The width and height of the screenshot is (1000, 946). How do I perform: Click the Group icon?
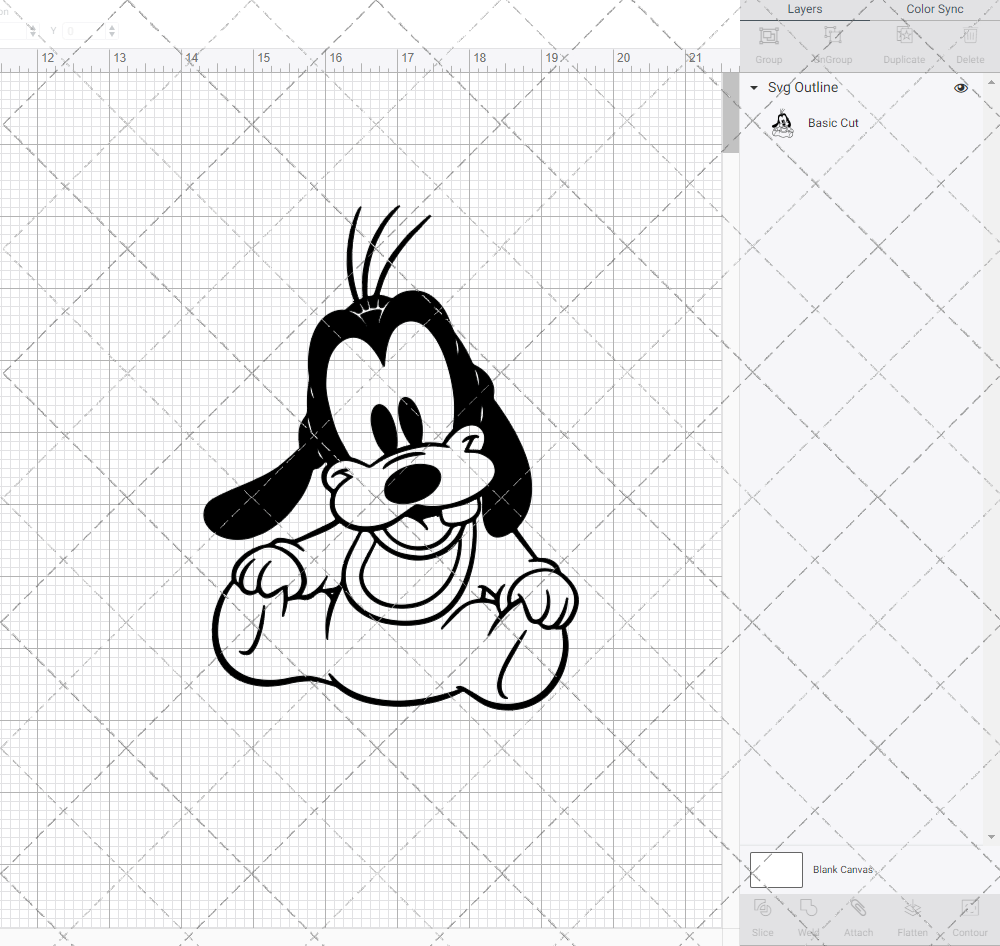tap(768, 42)
